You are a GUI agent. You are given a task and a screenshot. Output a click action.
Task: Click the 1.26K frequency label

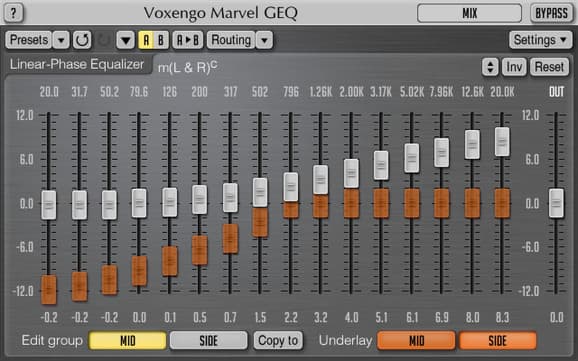tap(320, 92)
